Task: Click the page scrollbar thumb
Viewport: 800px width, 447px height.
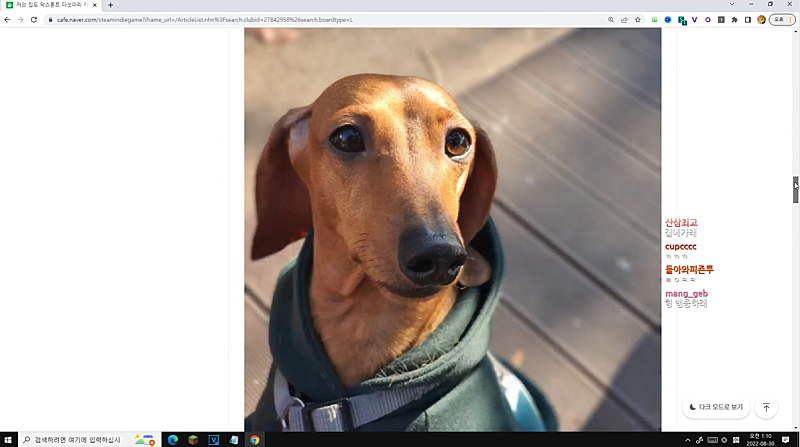Action: (x=795, y=190)
